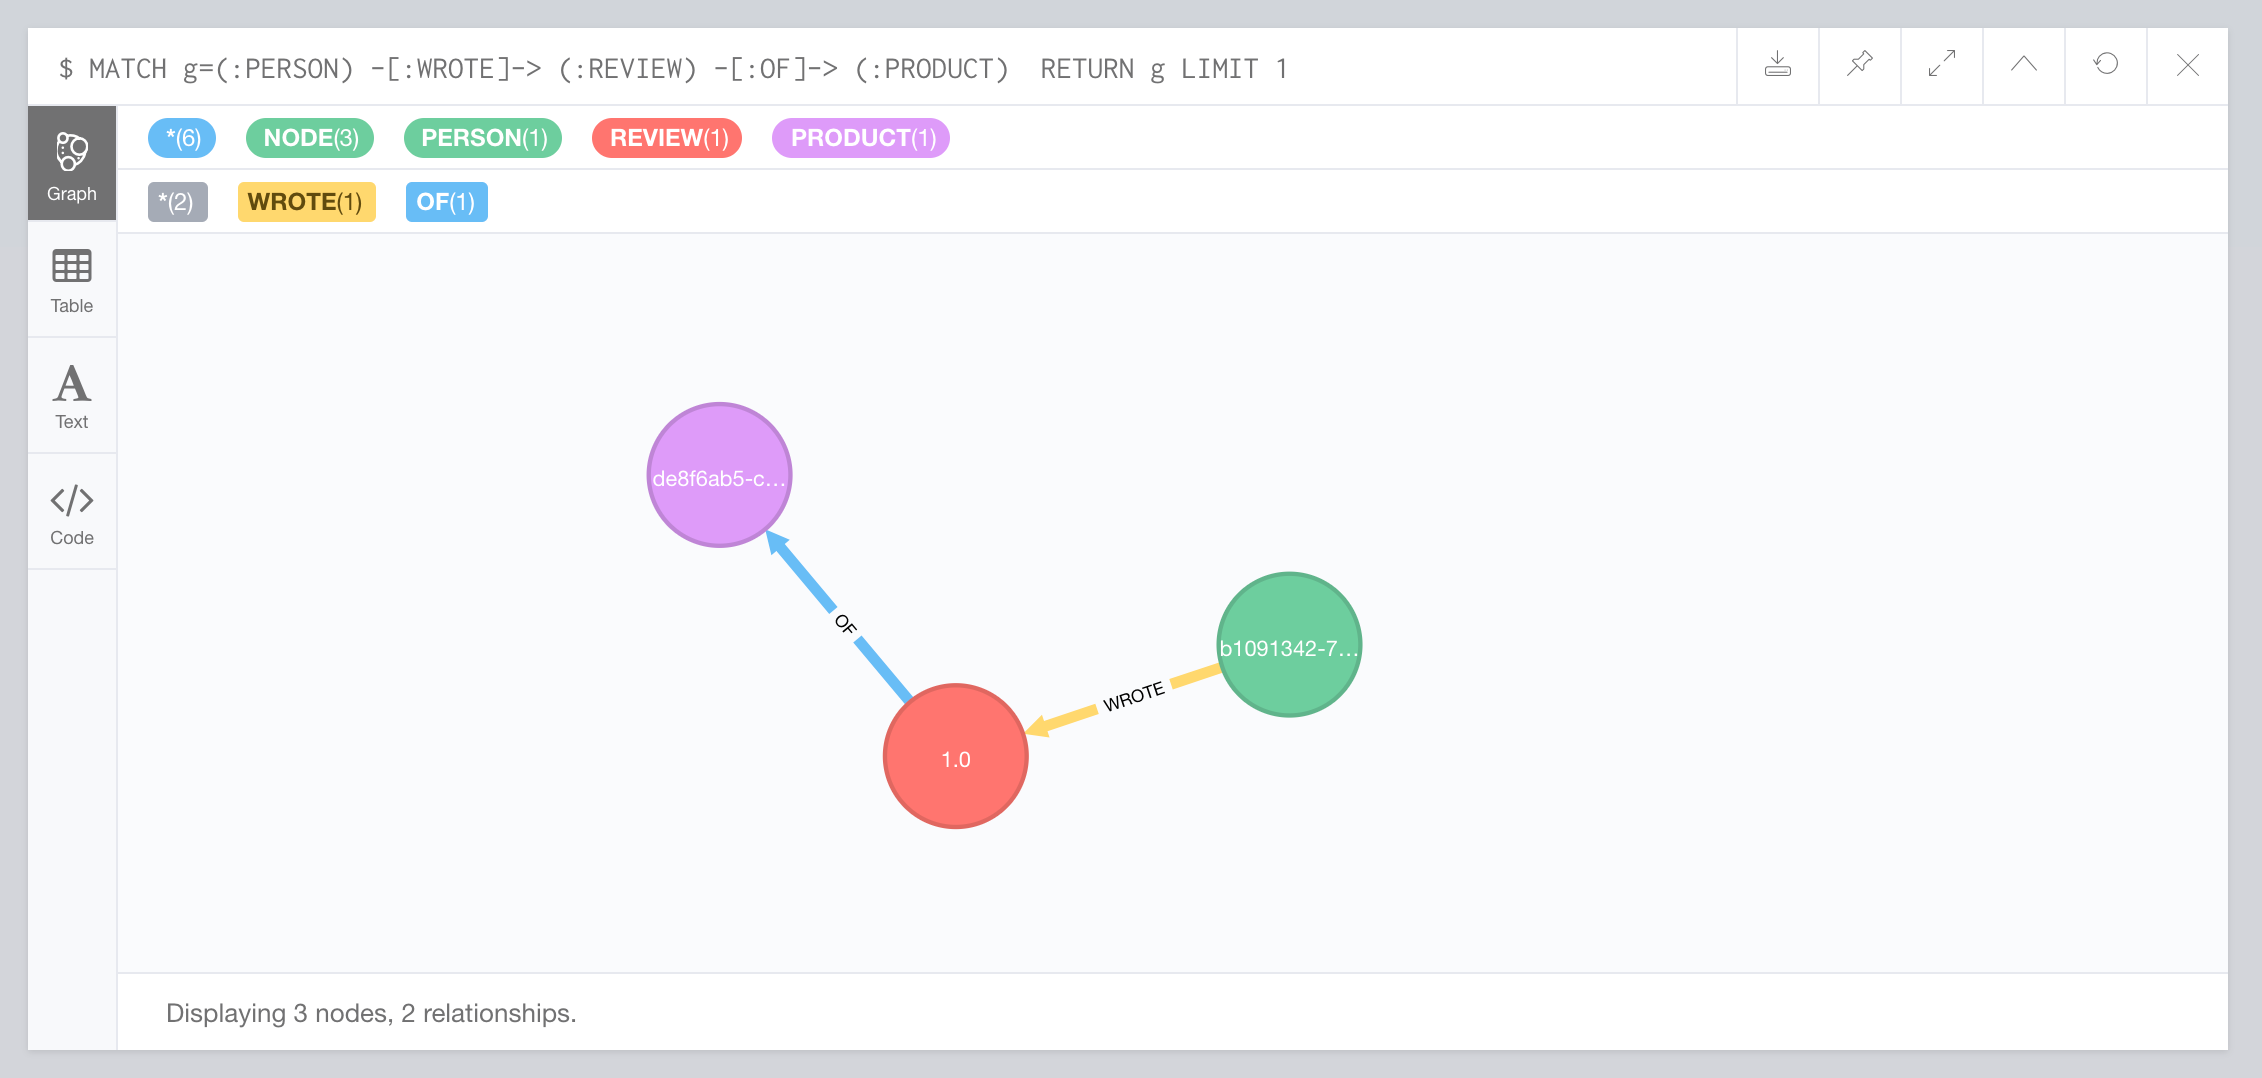Pin this result frame
Image resolution: width=2262 pixels, height=1078 pixels.
(x=1860, y=65)
